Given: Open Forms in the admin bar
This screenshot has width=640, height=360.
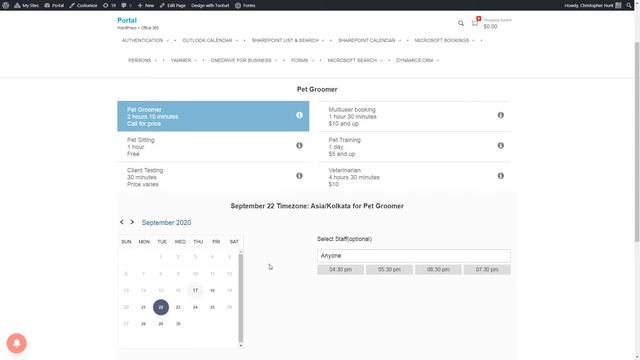Looking at the screenshot, I should (245, 5).
